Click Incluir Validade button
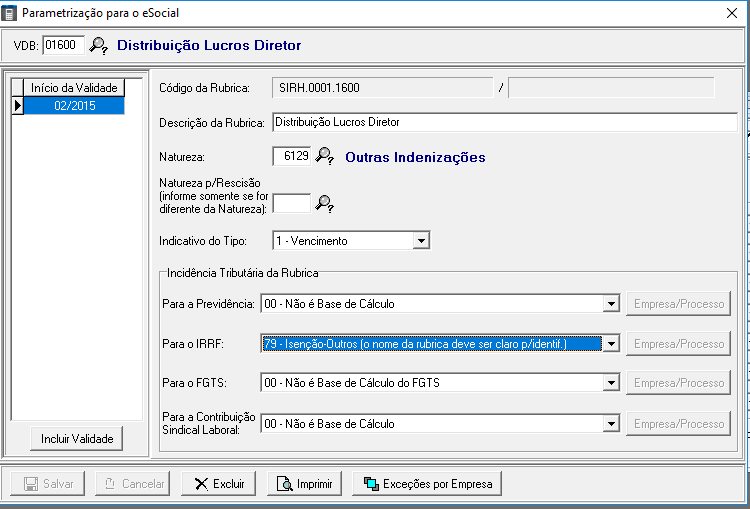The width and height of the screenshot is (750, 509). point(75,439)
